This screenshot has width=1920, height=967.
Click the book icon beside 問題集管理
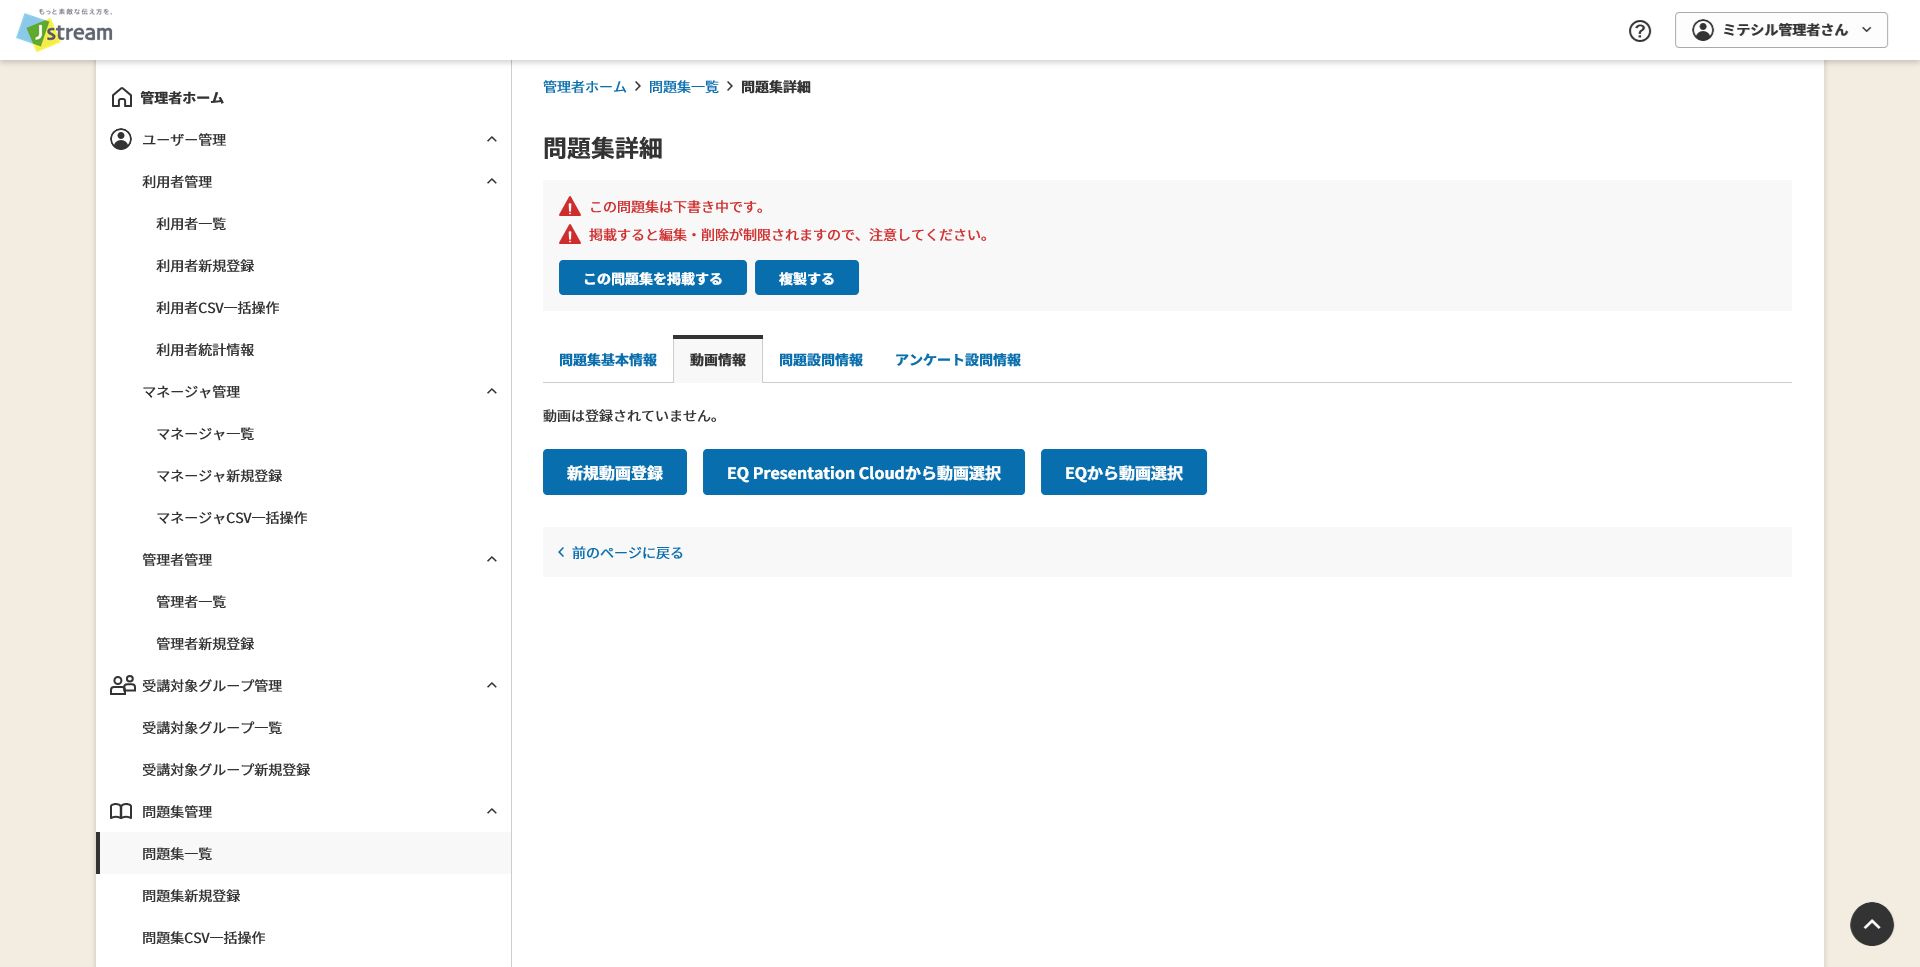coord(121,811)
